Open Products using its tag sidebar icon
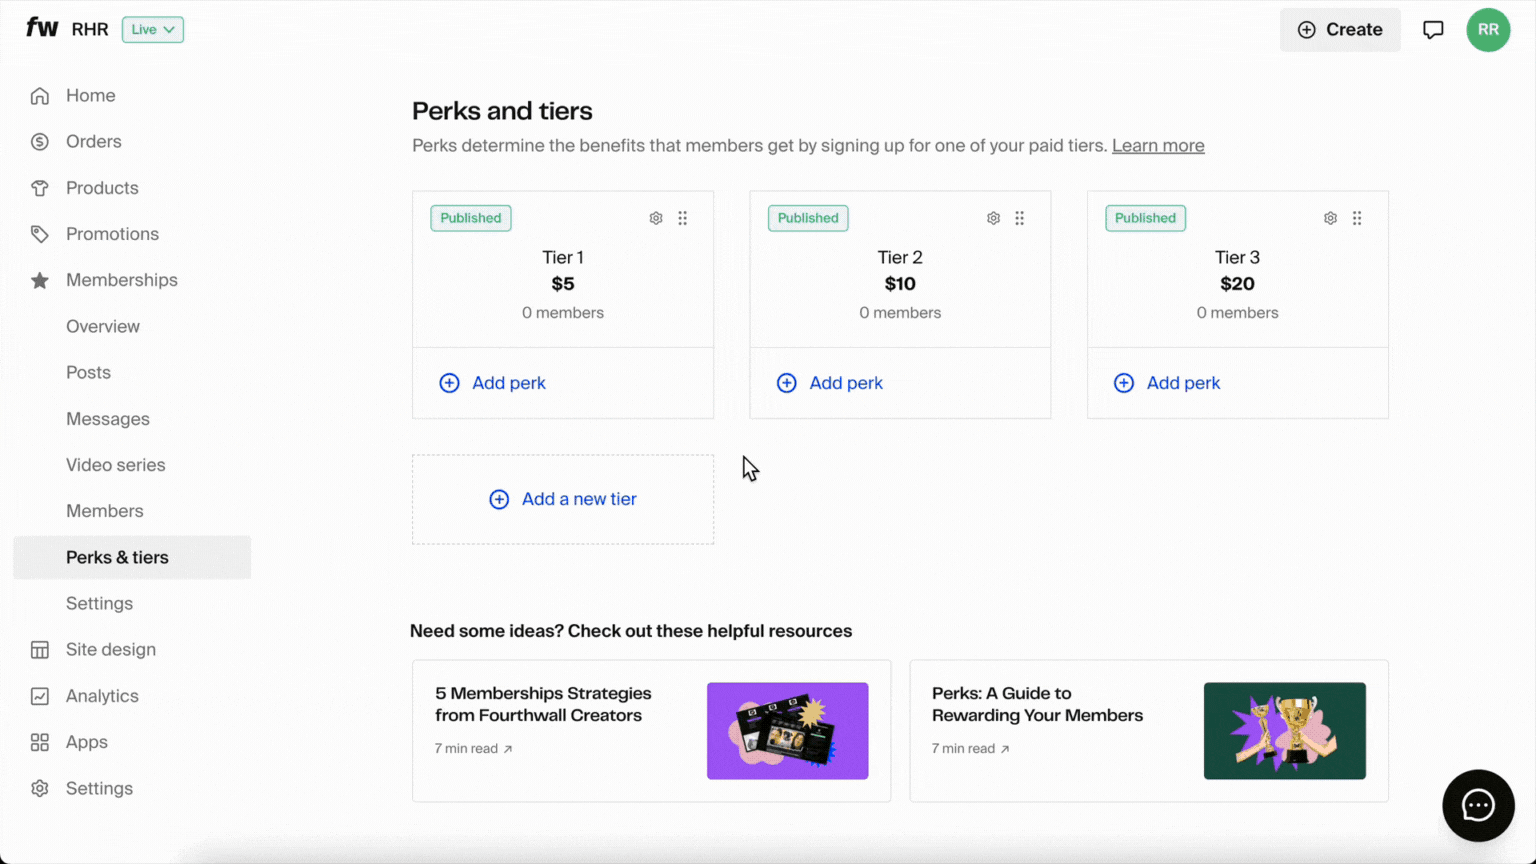The height and width of the screenshot is (864, 1536). [40, 187]
